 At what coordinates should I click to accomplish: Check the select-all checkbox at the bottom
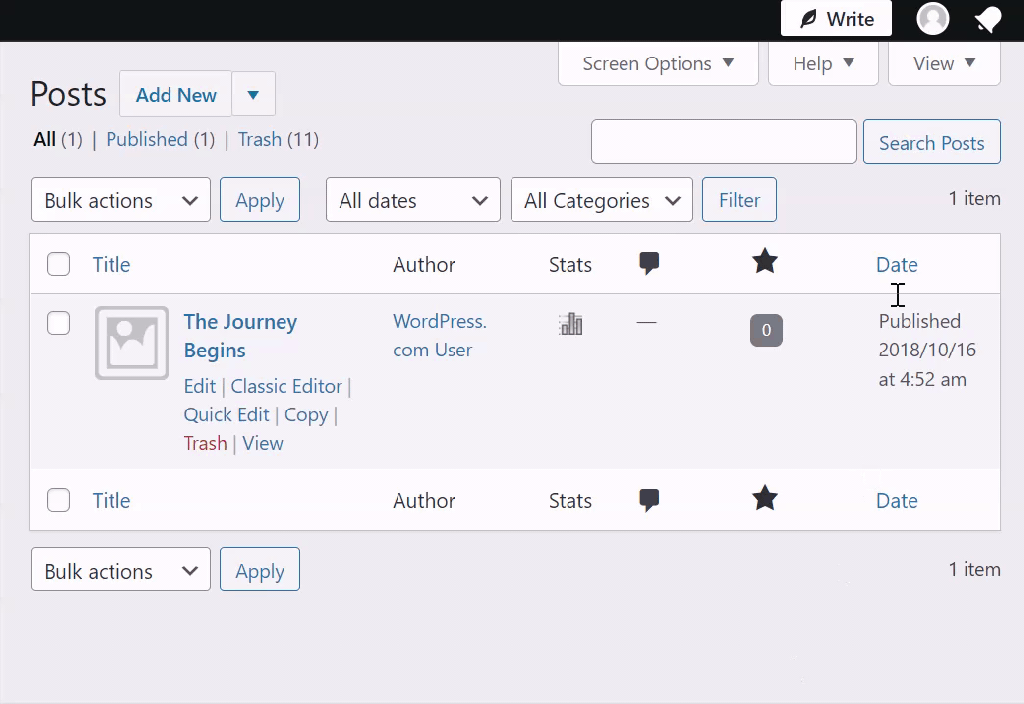tap(58, 500)
